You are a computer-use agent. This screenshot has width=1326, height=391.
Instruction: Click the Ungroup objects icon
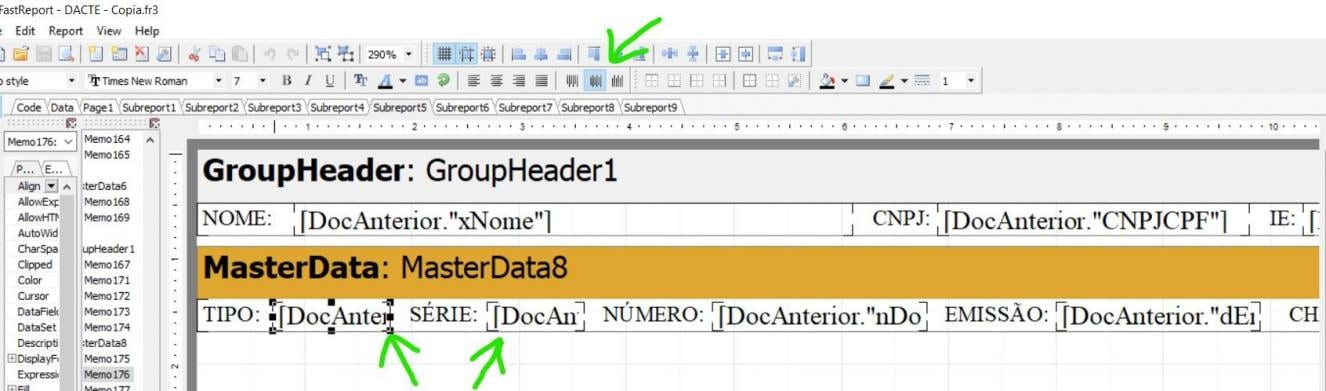346,54
